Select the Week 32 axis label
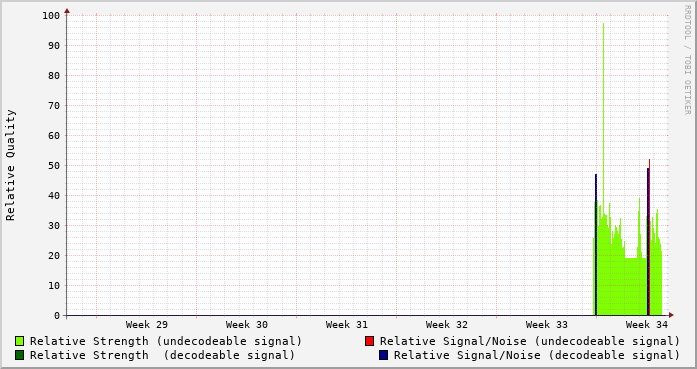The height and width of the screenshot is (369, 697). click(447, 325)
